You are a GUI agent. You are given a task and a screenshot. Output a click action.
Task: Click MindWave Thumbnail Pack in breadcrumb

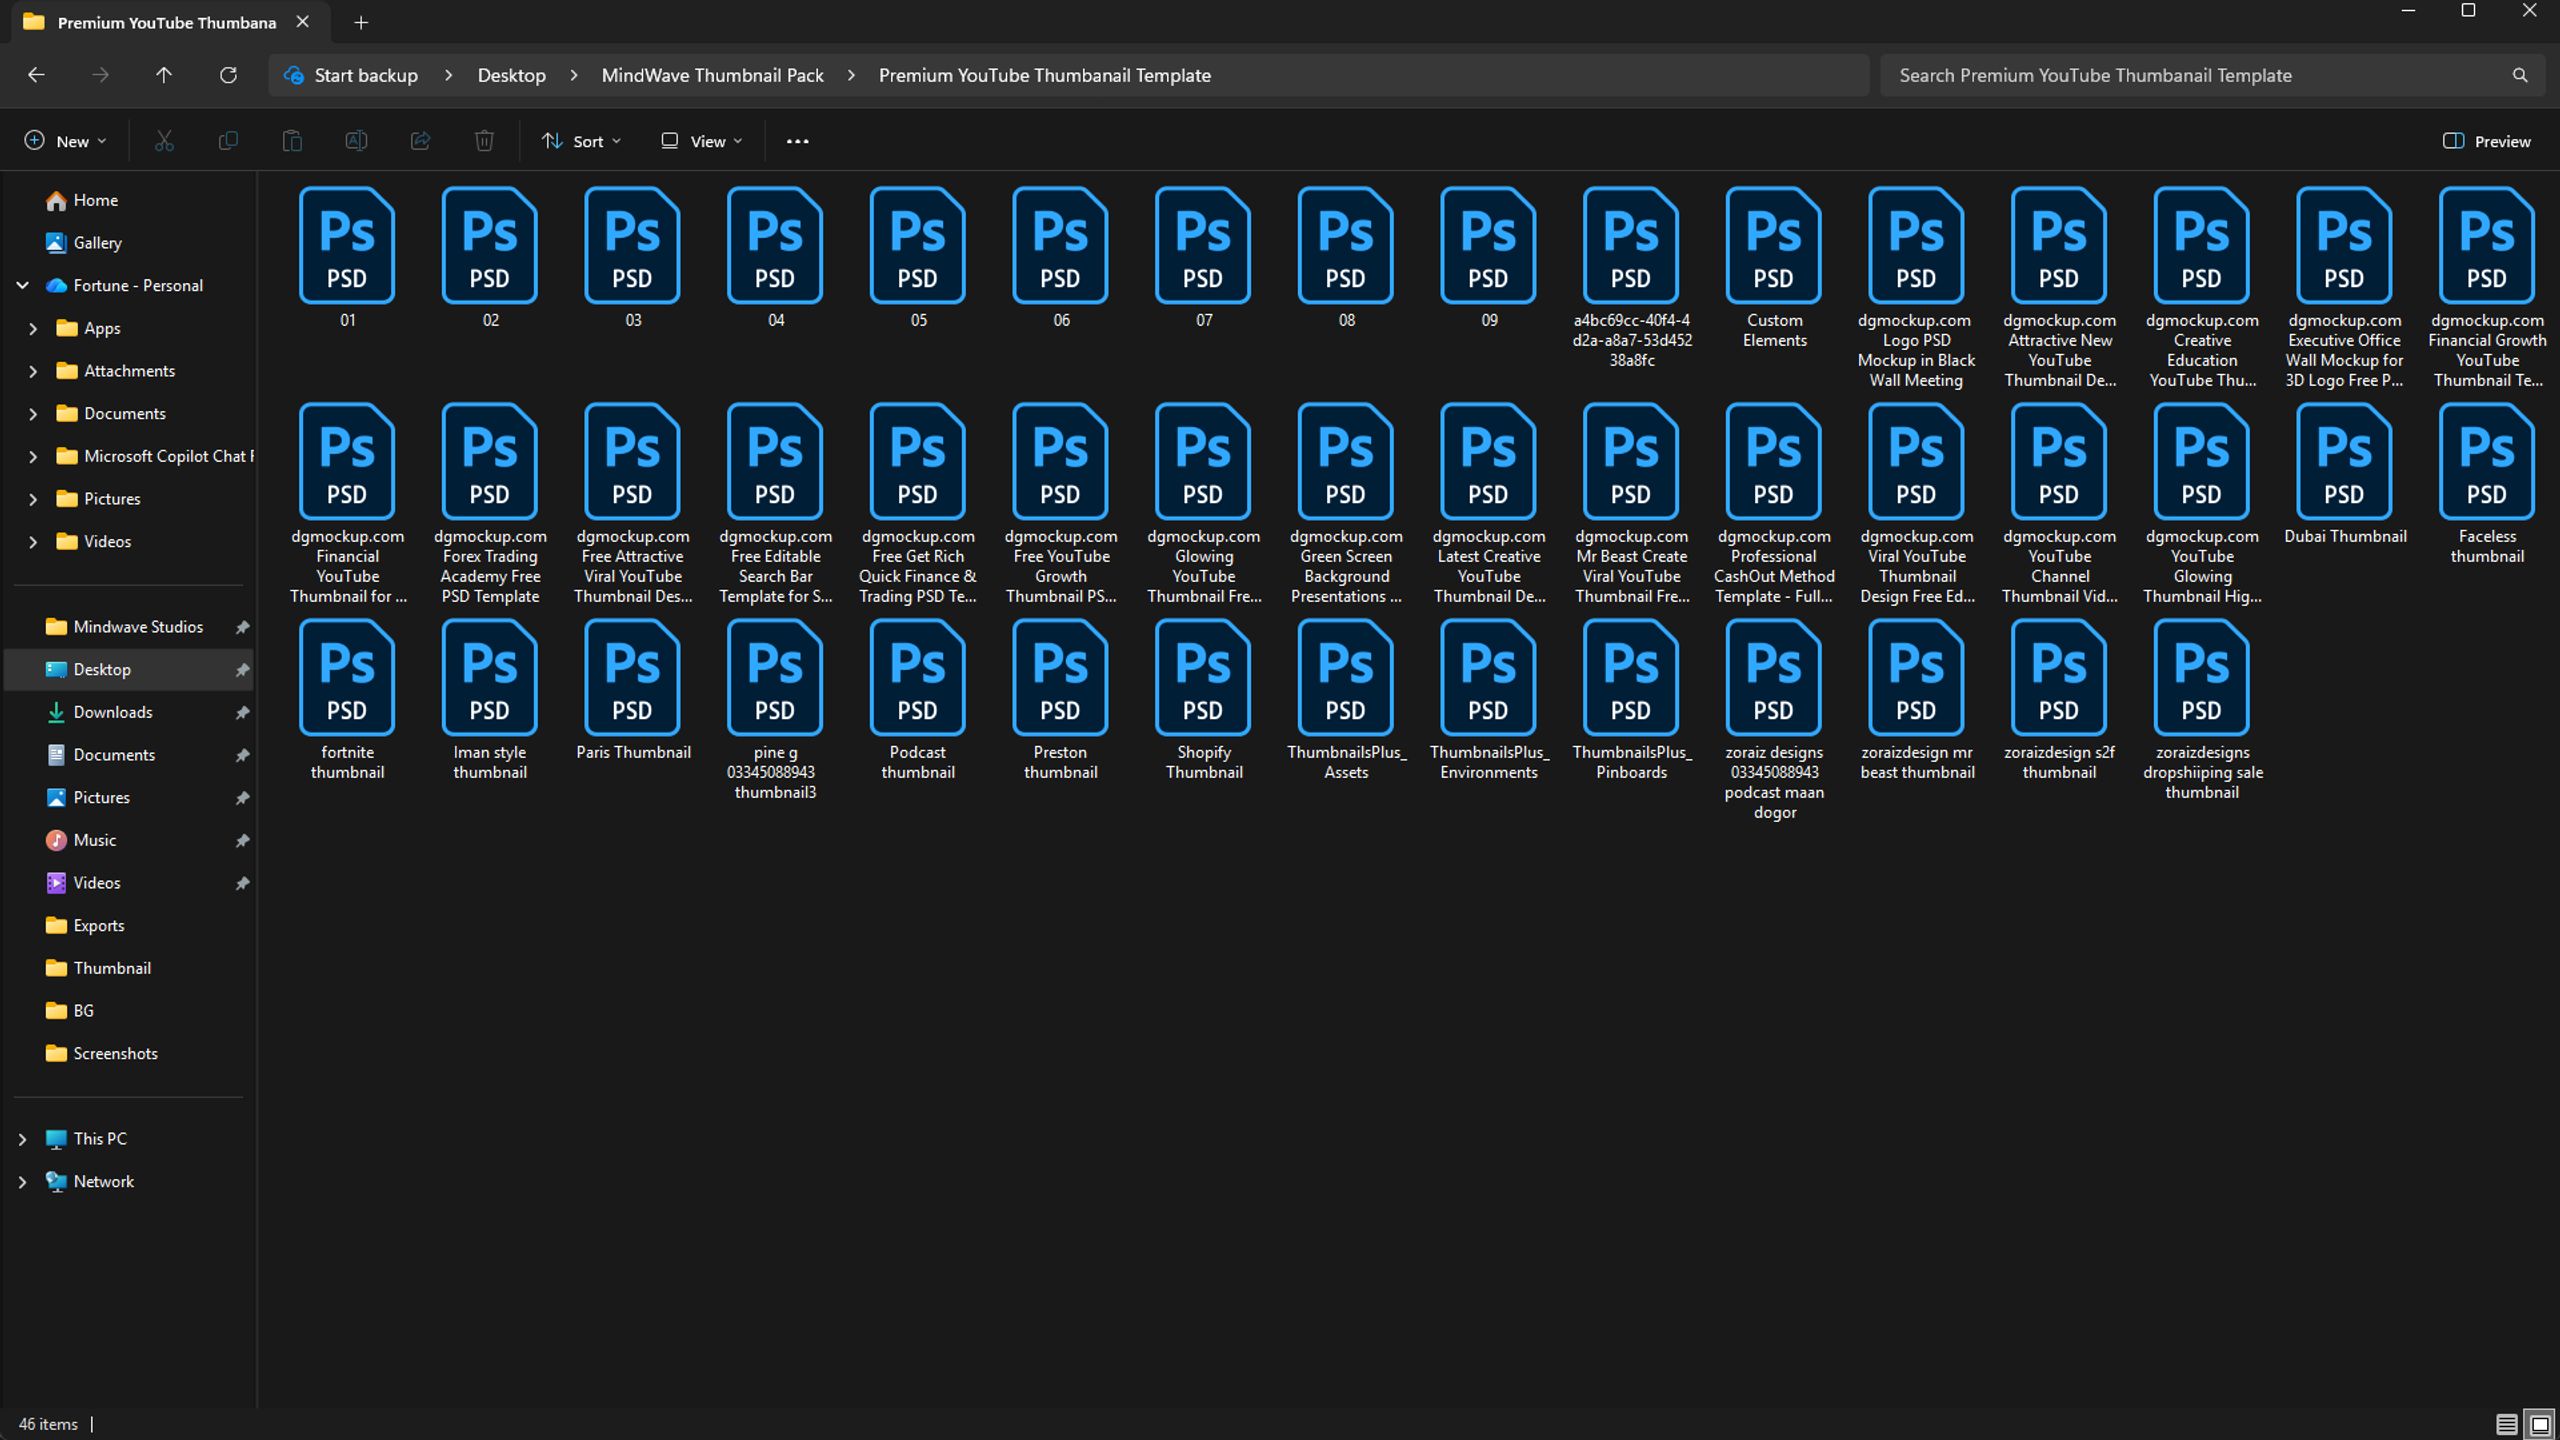coord(713,75)
